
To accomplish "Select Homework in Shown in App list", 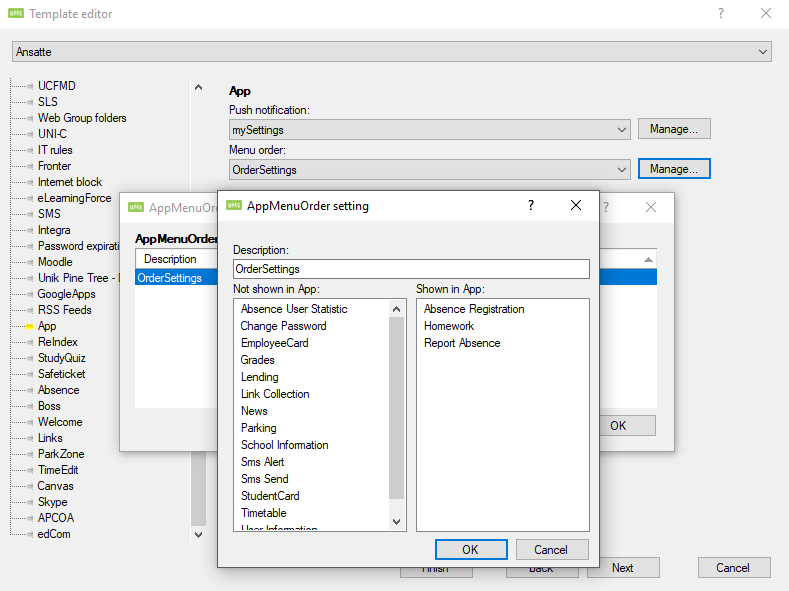I will pos(449,326).
